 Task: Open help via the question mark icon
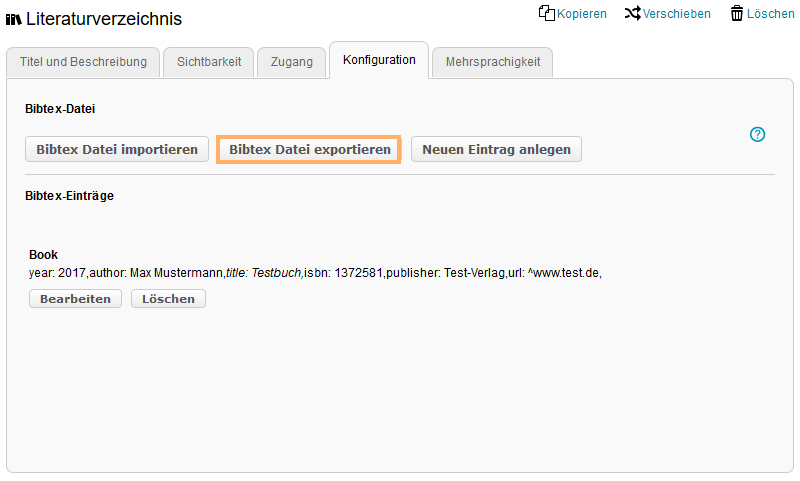[757, 134]
